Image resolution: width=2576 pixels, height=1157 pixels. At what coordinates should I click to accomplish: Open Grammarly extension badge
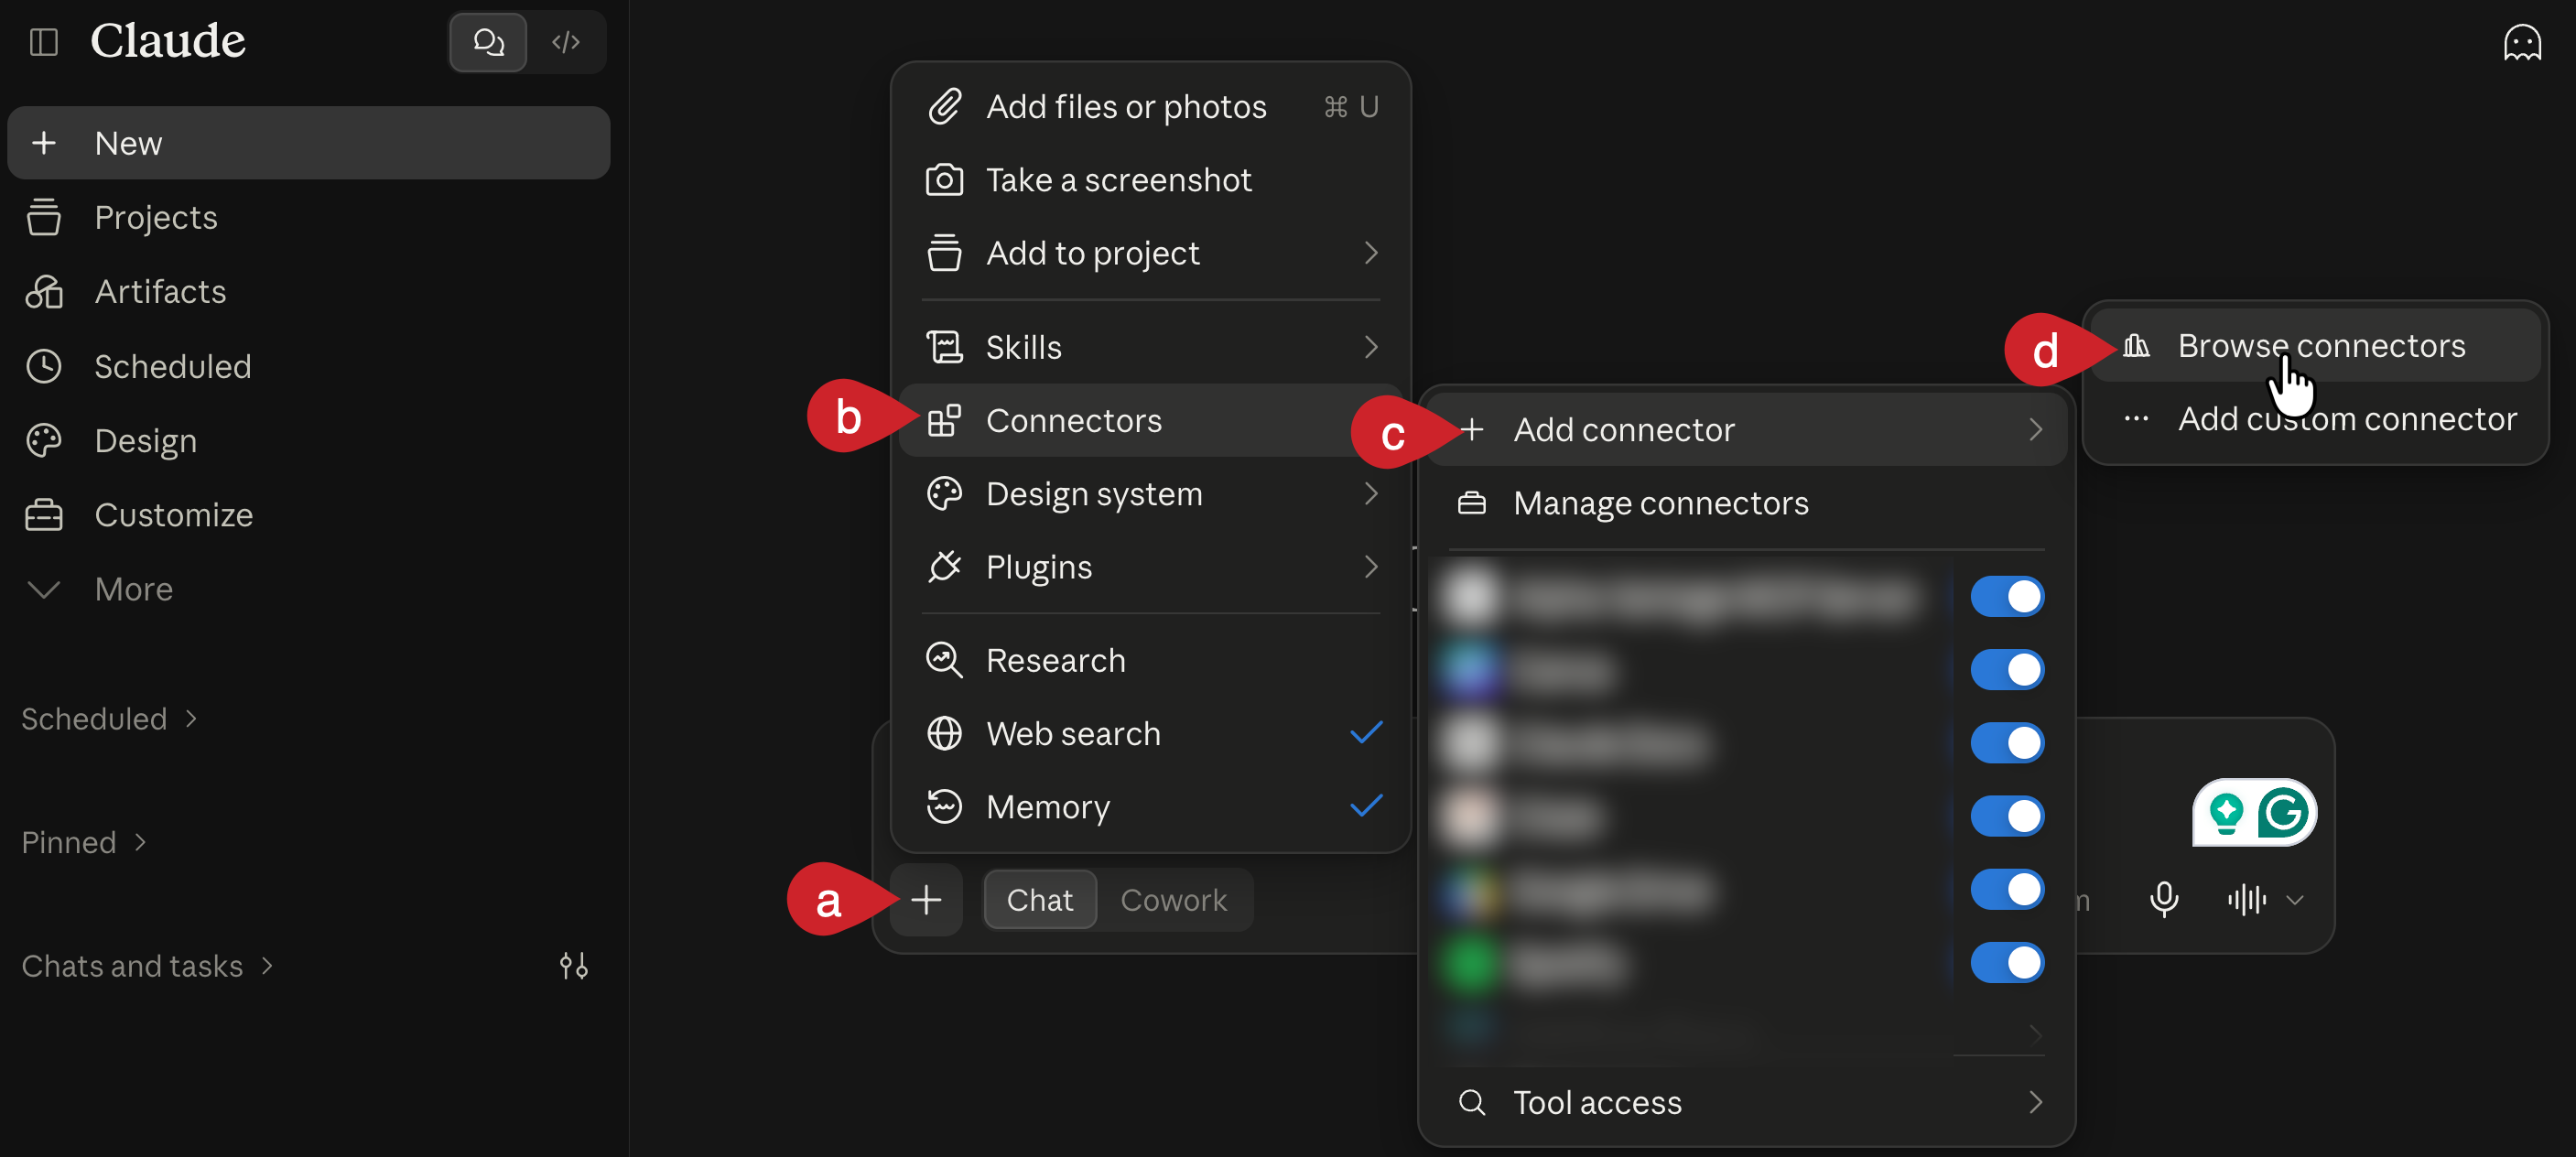tap(2254, 813)
